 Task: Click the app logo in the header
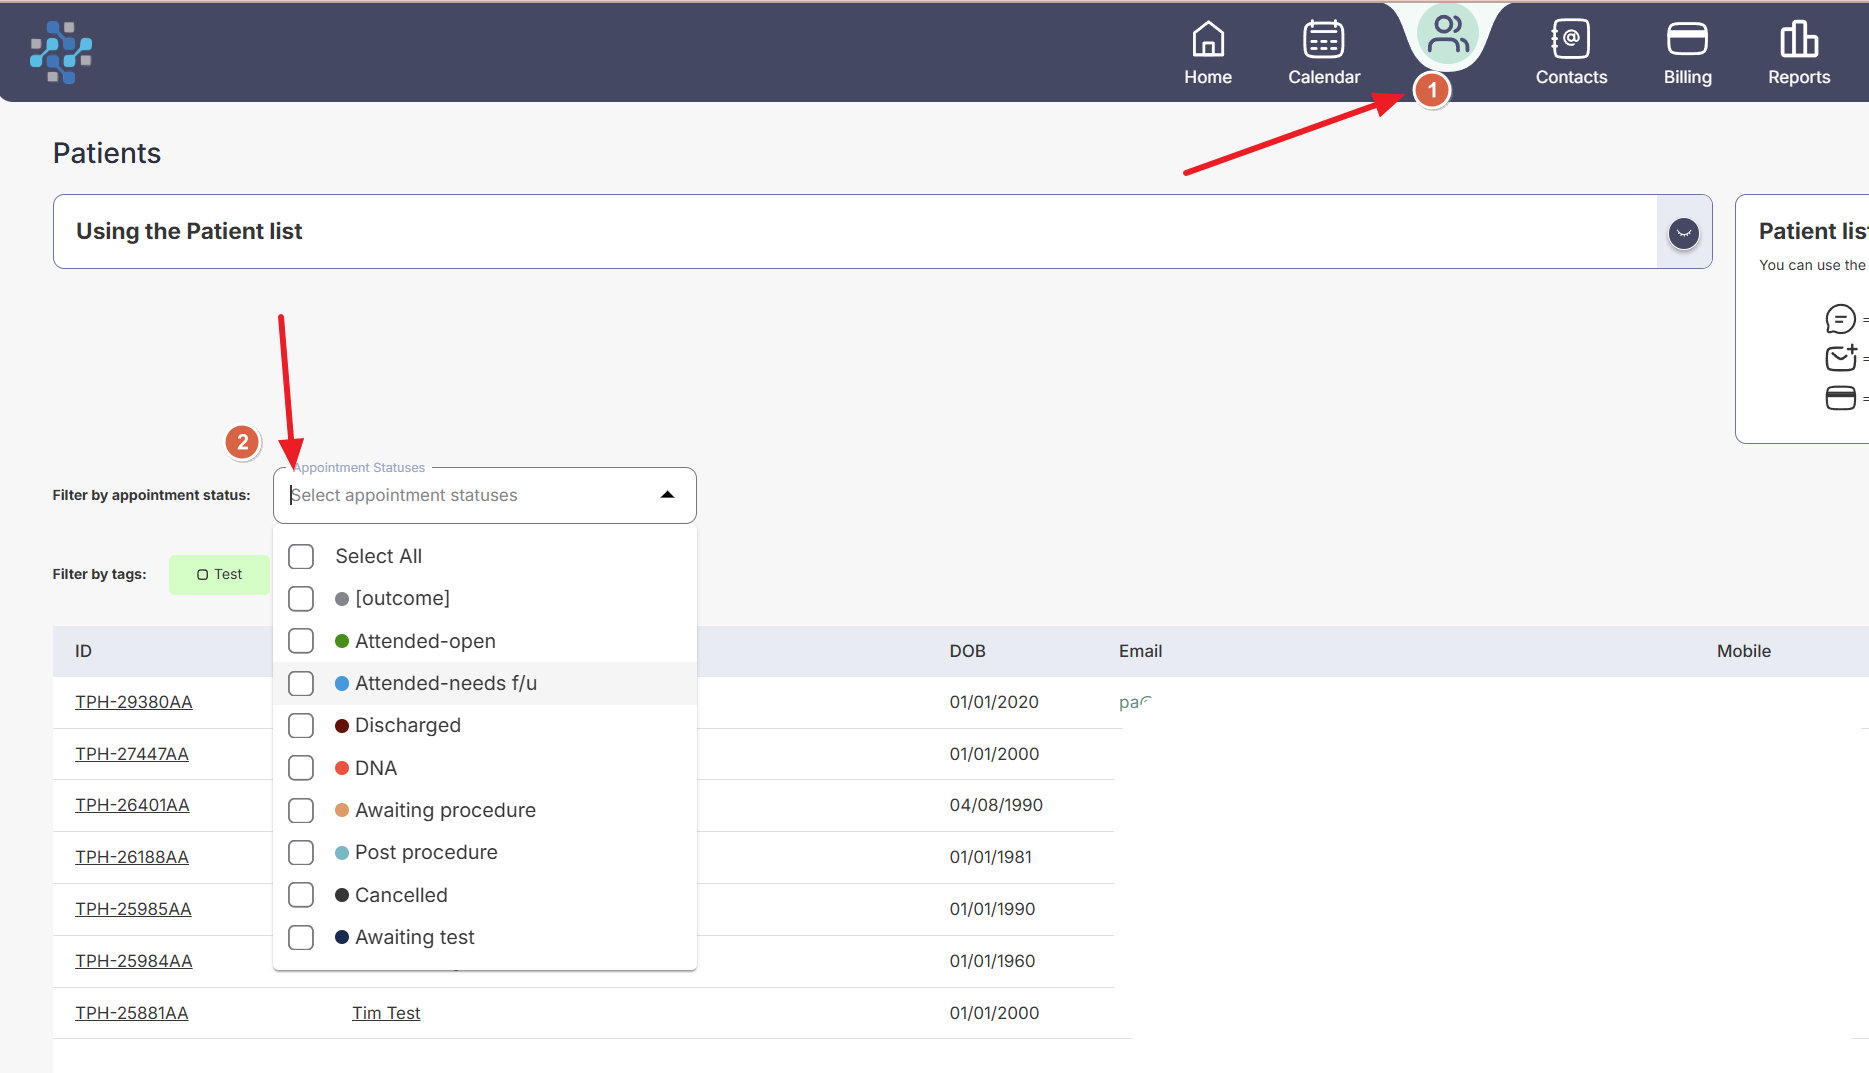[61, 52]
